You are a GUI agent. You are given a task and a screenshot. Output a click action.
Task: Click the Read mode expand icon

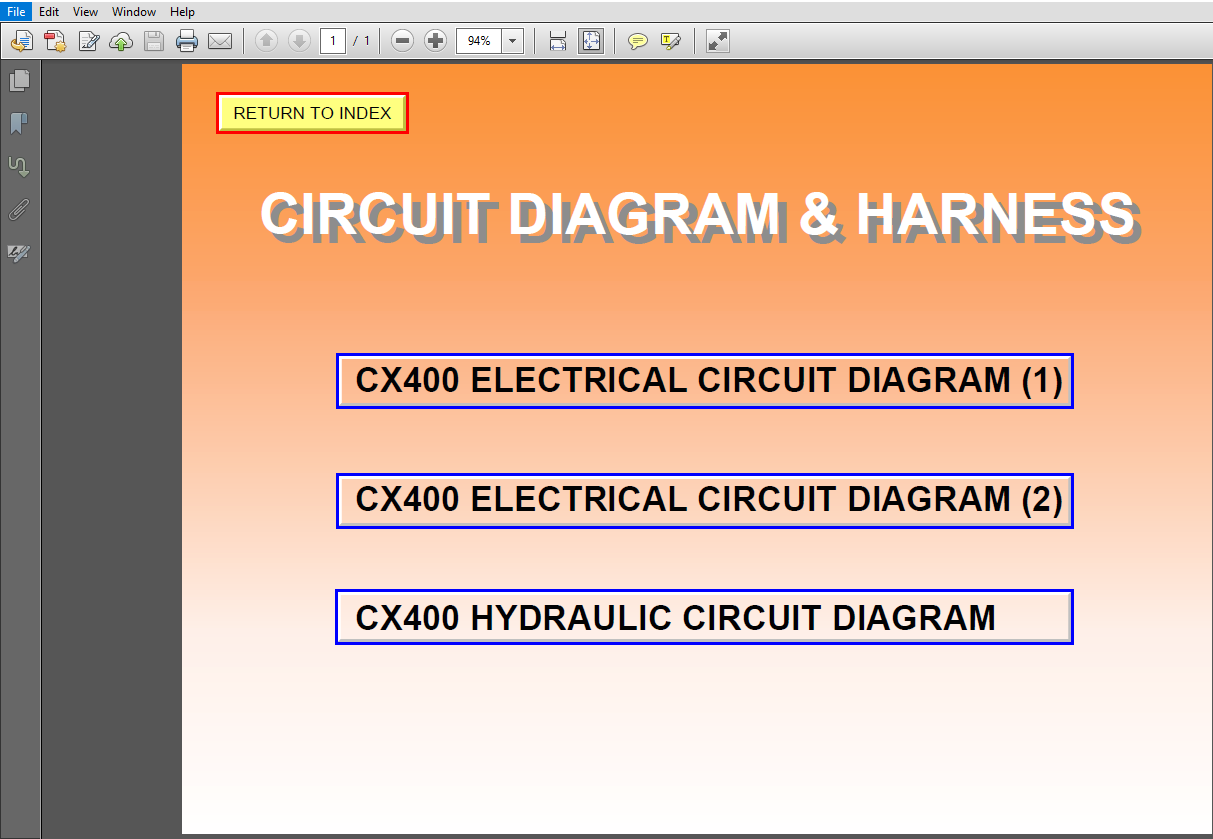tap(718, 41)
